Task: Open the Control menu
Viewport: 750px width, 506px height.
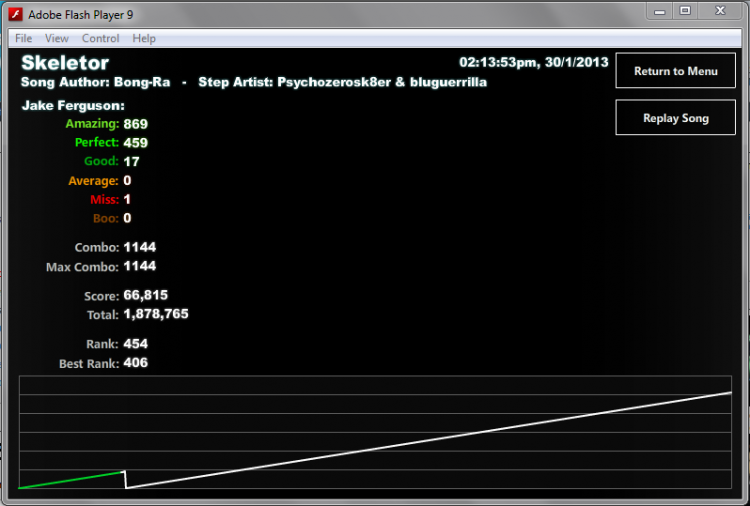Action: (x=100, y=38)
